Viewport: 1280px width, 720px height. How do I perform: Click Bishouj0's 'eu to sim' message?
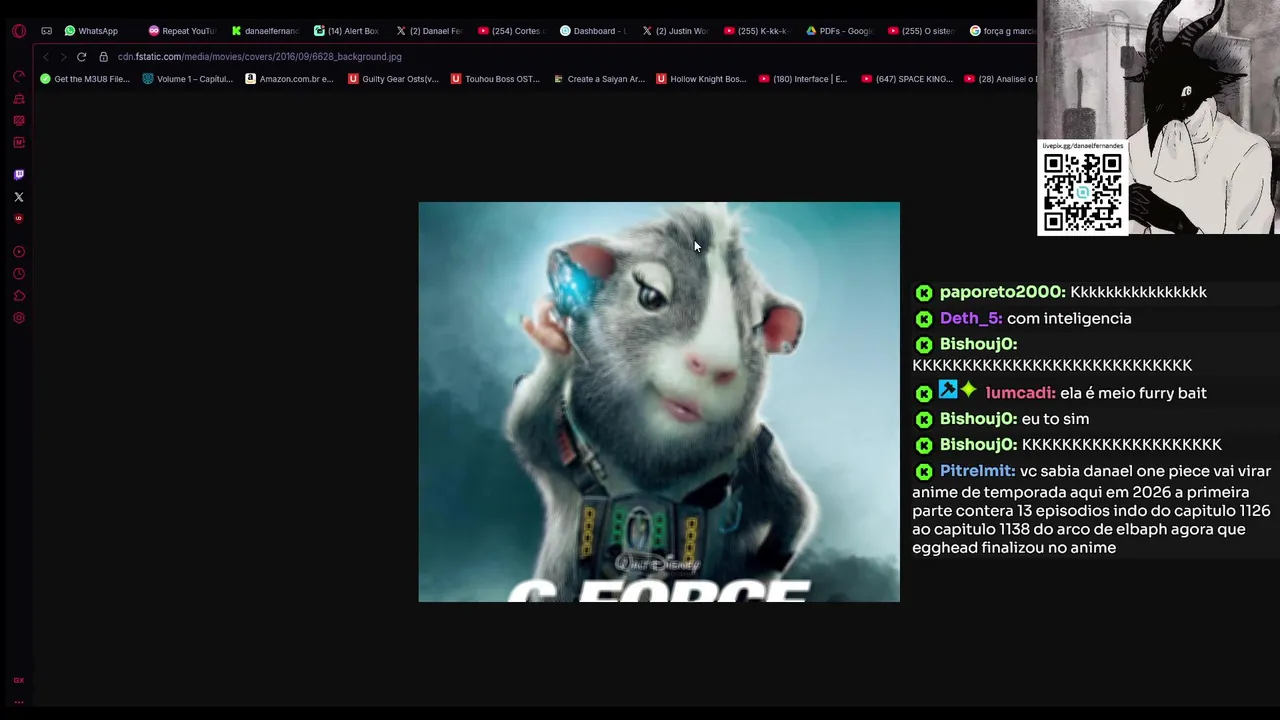pyautogui.click(x=1055, y=419)
